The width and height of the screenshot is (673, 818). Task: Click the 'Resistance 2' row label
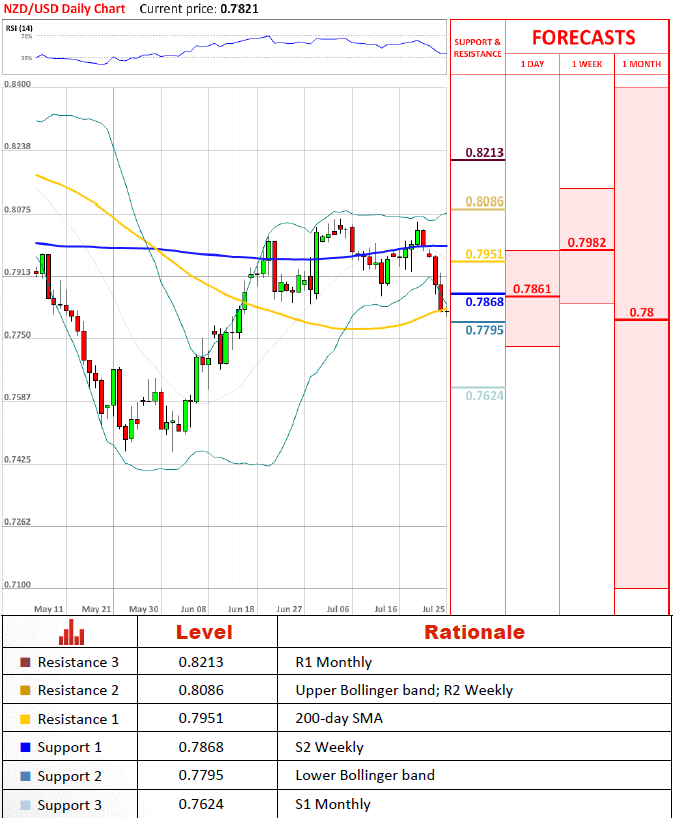tap(78, 690)
